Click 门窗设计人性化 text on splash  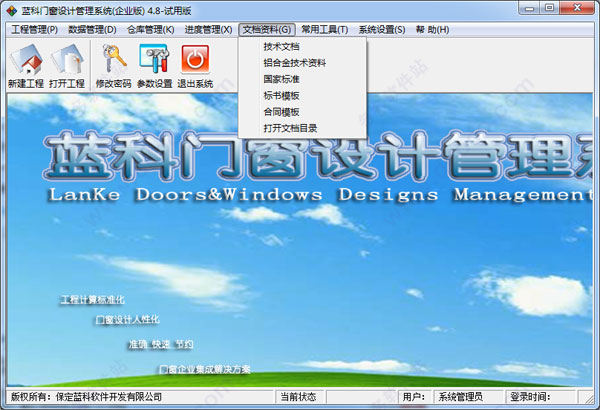127,319
